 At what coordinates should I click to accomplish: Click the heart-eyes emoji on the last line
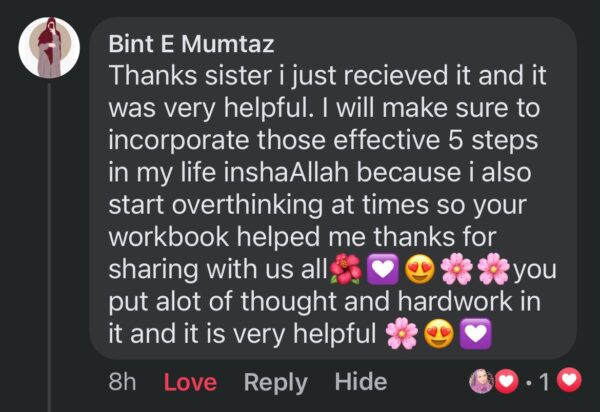click(x=437, y=336)
